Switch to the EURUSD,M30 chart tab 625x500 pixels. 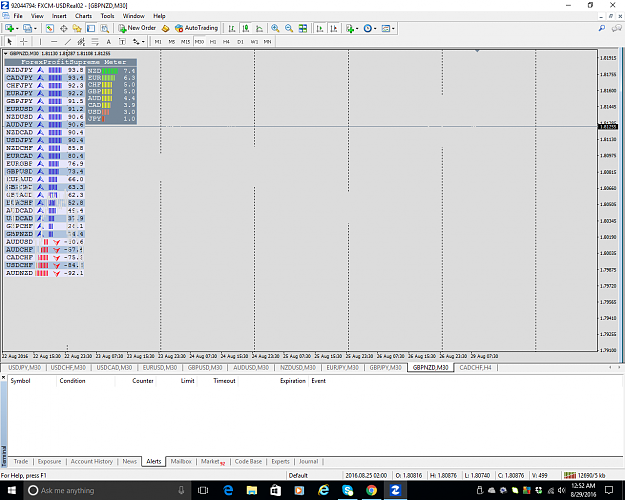(x=159, y=368)
